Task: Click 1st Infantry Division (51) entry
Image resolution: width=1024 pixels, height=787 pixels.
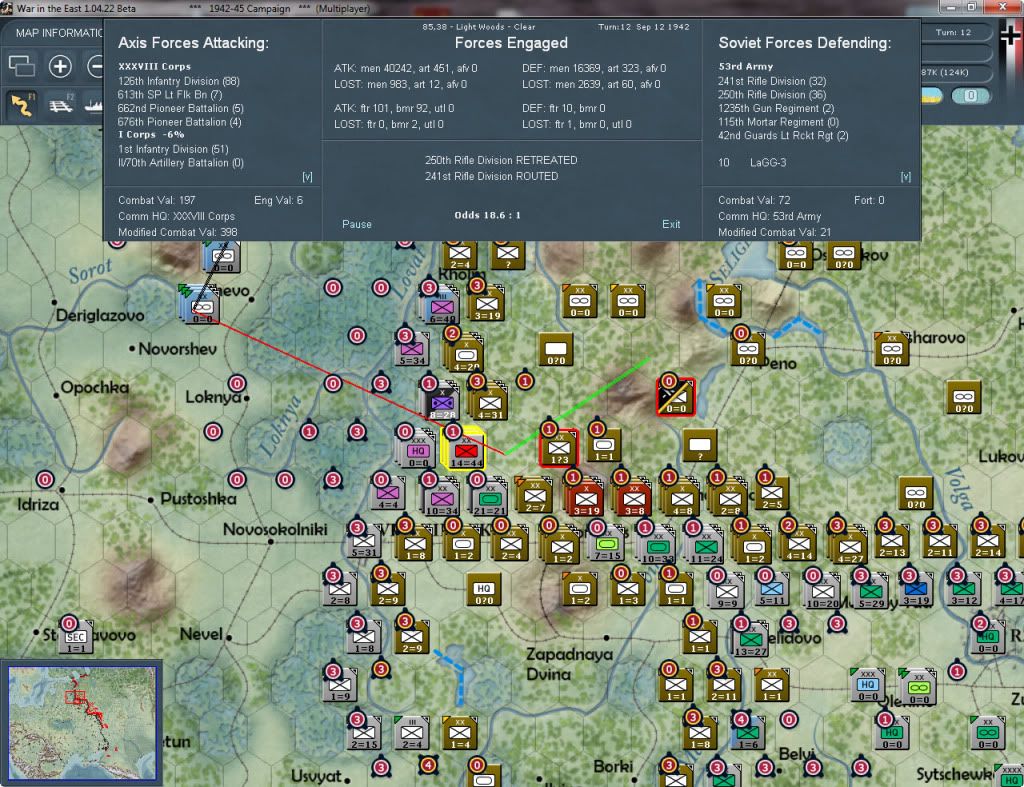Action: [173, 149]
